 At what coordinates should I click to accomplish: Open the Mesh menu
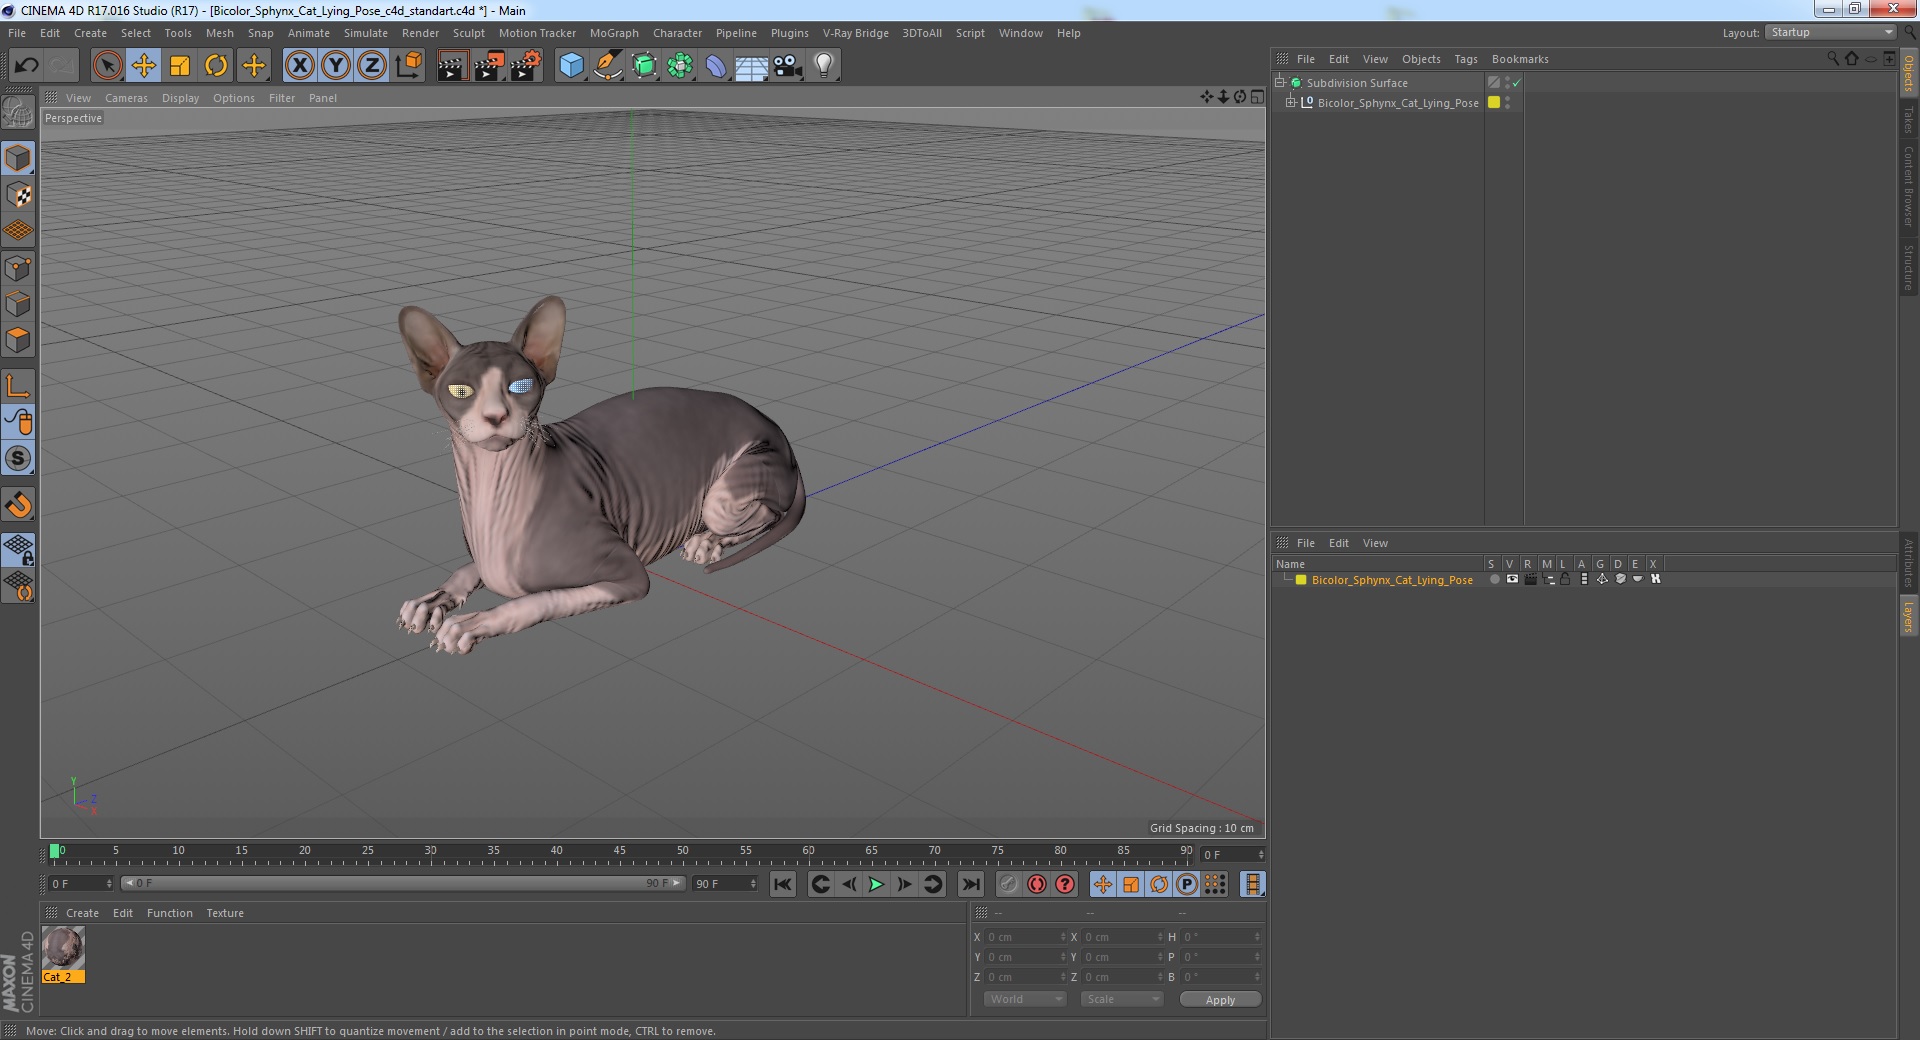pyautogui.click(x=220, y=33)
